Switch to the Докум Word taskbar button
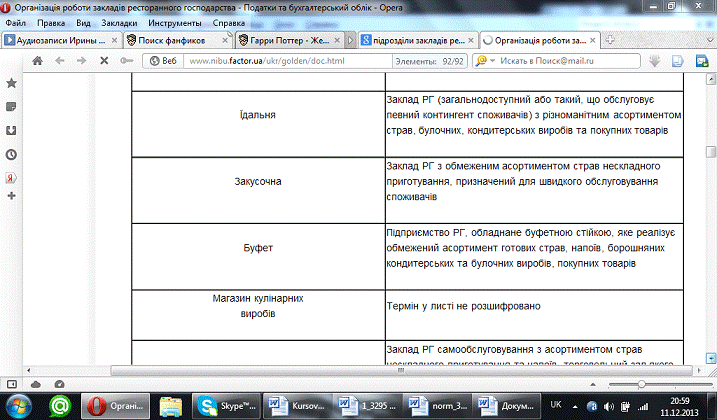717x420 pixels. 507,406
